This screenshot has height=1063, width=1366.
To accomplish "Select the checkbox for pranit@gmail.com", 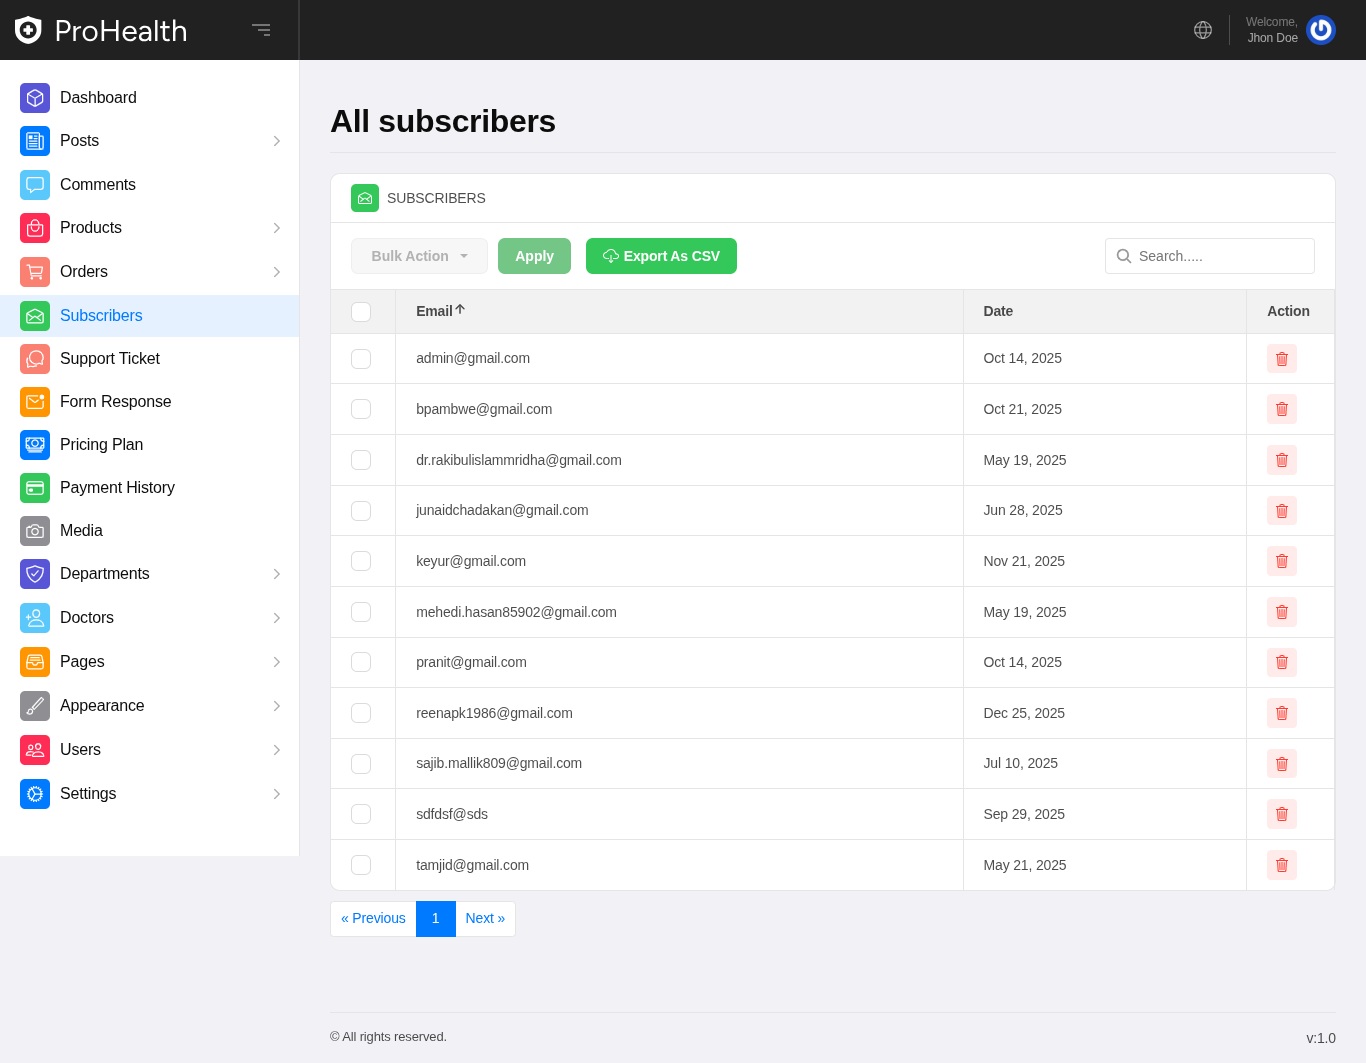I will click(361, 662).
